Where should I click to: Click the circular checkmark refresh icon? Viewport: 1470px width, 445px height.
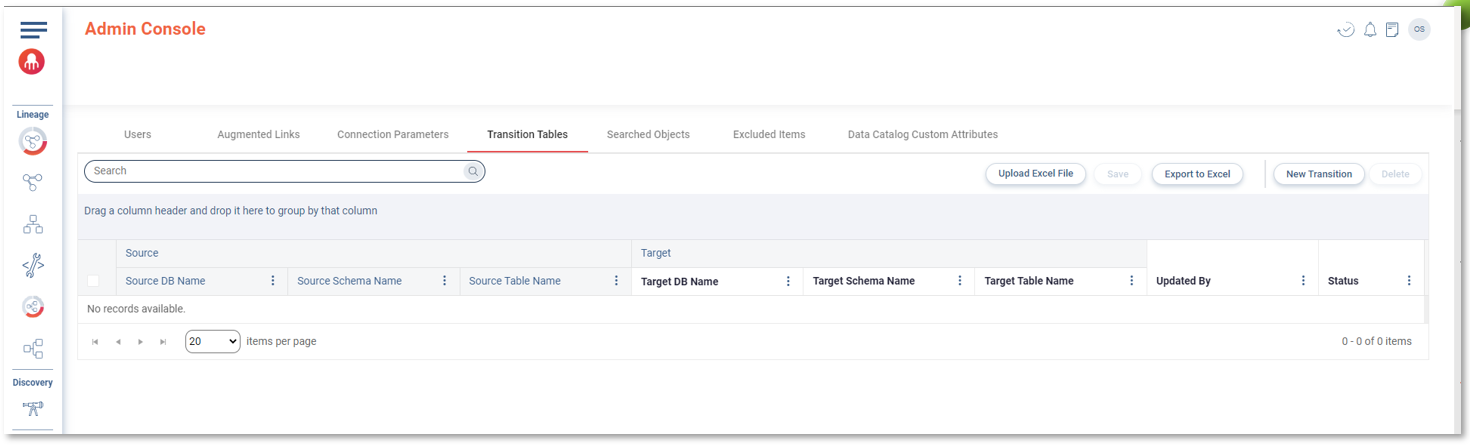click(x=1346, y=30)
